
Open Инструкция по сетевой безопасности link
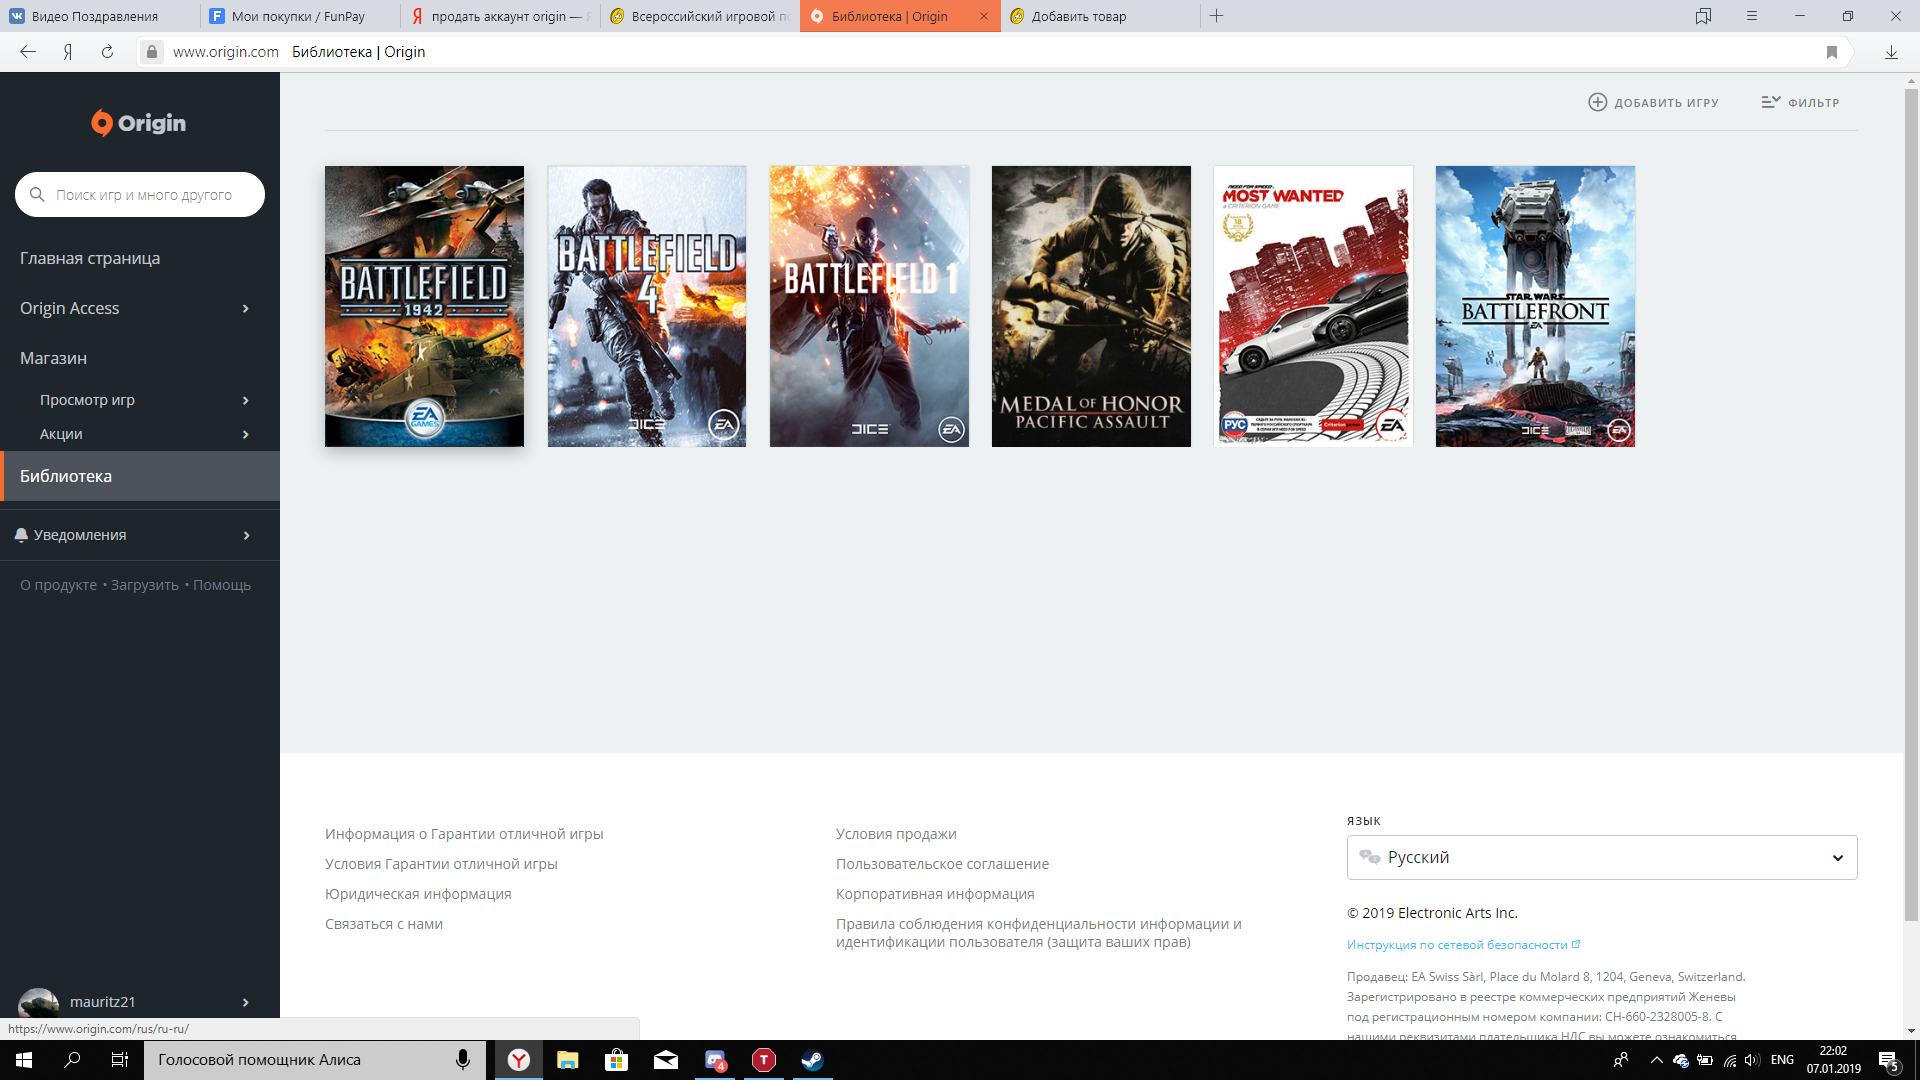coord(1463,945)
